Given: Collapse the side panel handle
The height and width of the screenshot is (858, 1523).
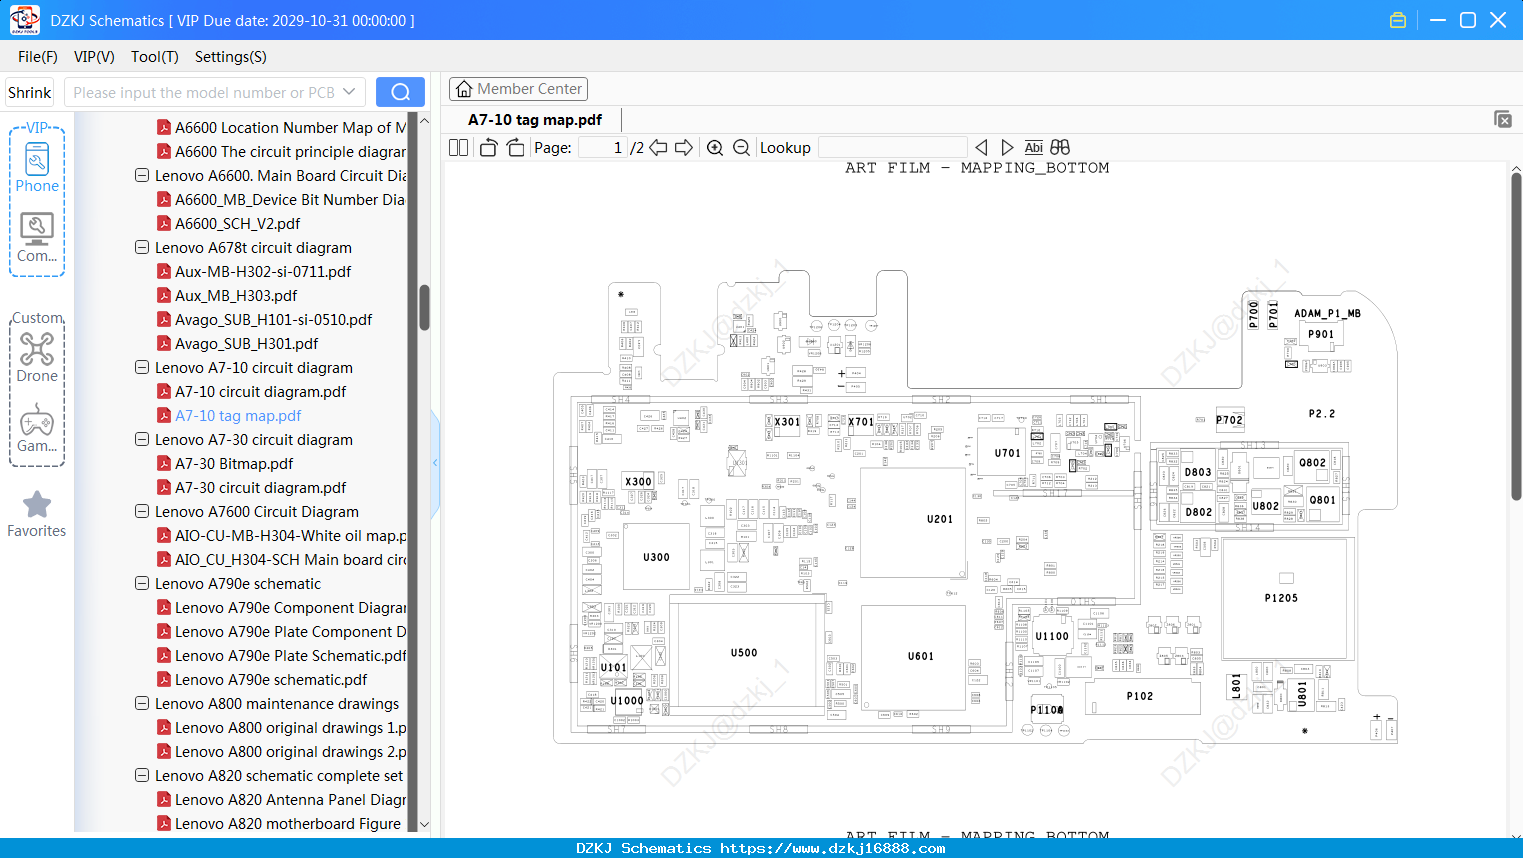Looking at the screenshot, I should click(x=435, y=462).
